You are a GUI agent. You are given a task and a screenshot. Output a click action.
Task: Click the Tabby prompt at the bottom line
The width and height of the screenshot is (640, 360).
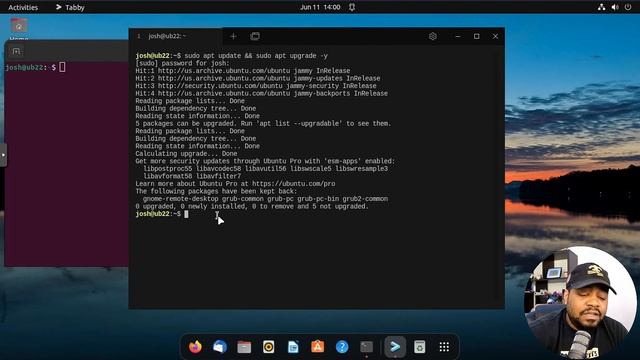[x=162, y=214]
